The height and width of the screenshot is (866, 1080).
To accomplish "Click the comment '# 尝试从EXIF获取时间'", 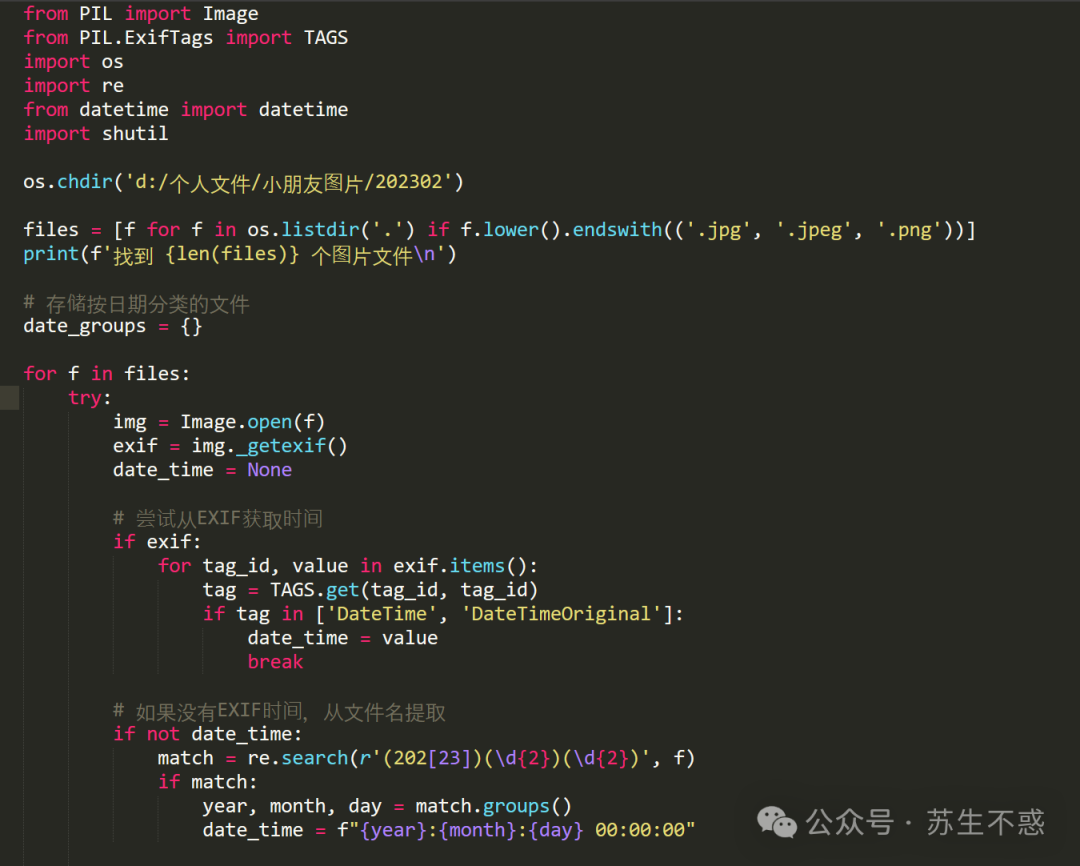I will tap(218, 518).
